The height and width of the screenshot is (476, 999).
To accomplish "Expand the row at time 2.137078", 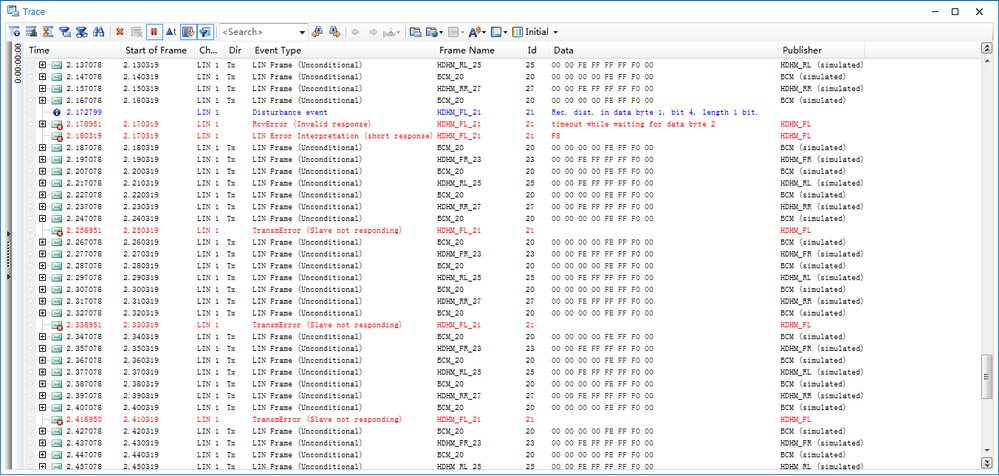I will [x=43, y=64].
